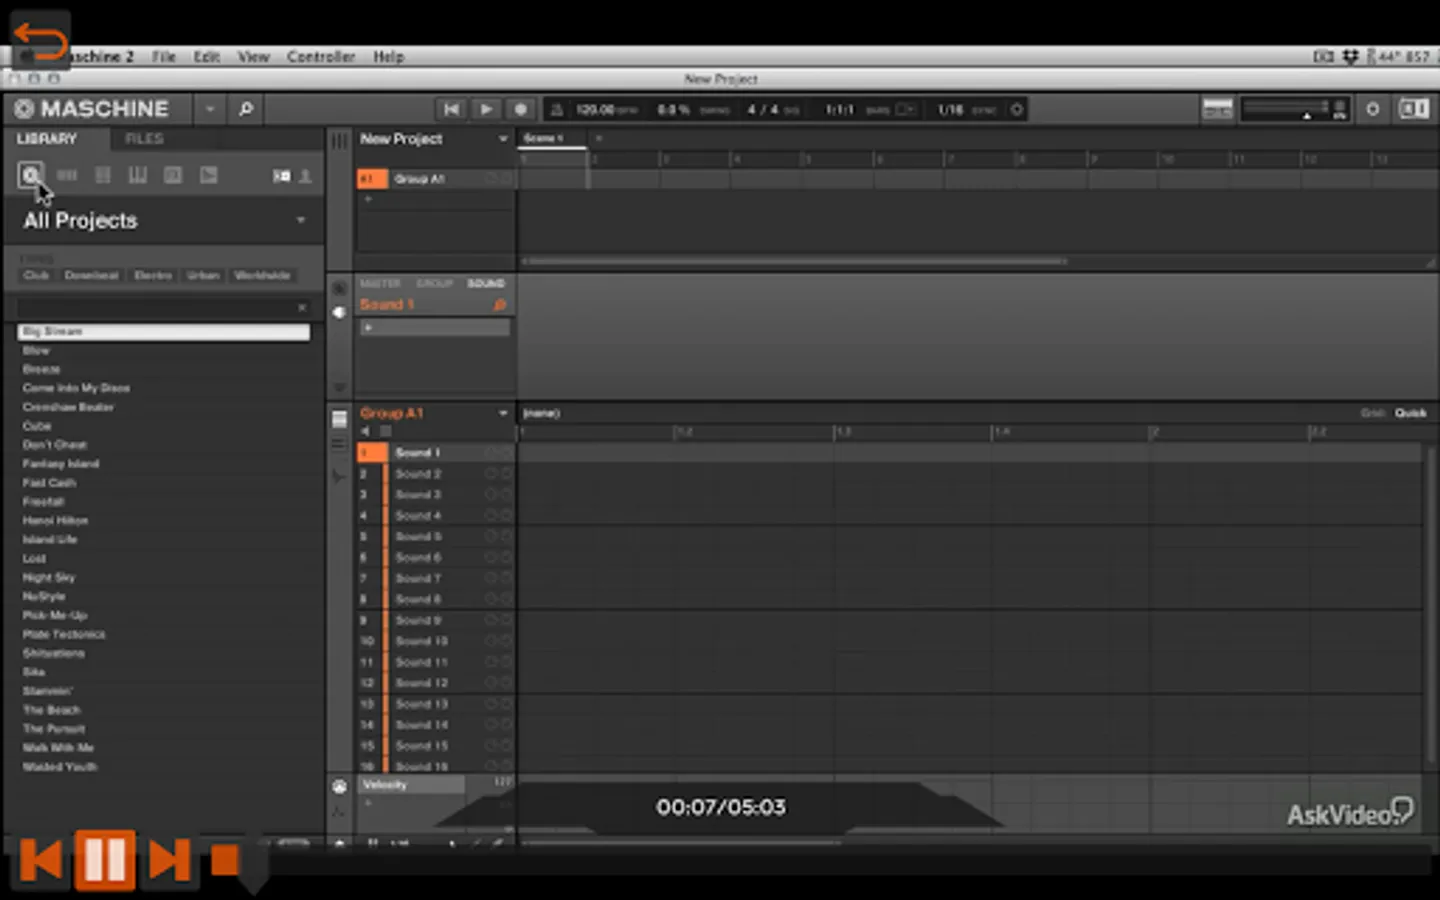Open the Help menu
Image resolution: width=1440 pixels, height=900 pixels.
coord(389,57)
